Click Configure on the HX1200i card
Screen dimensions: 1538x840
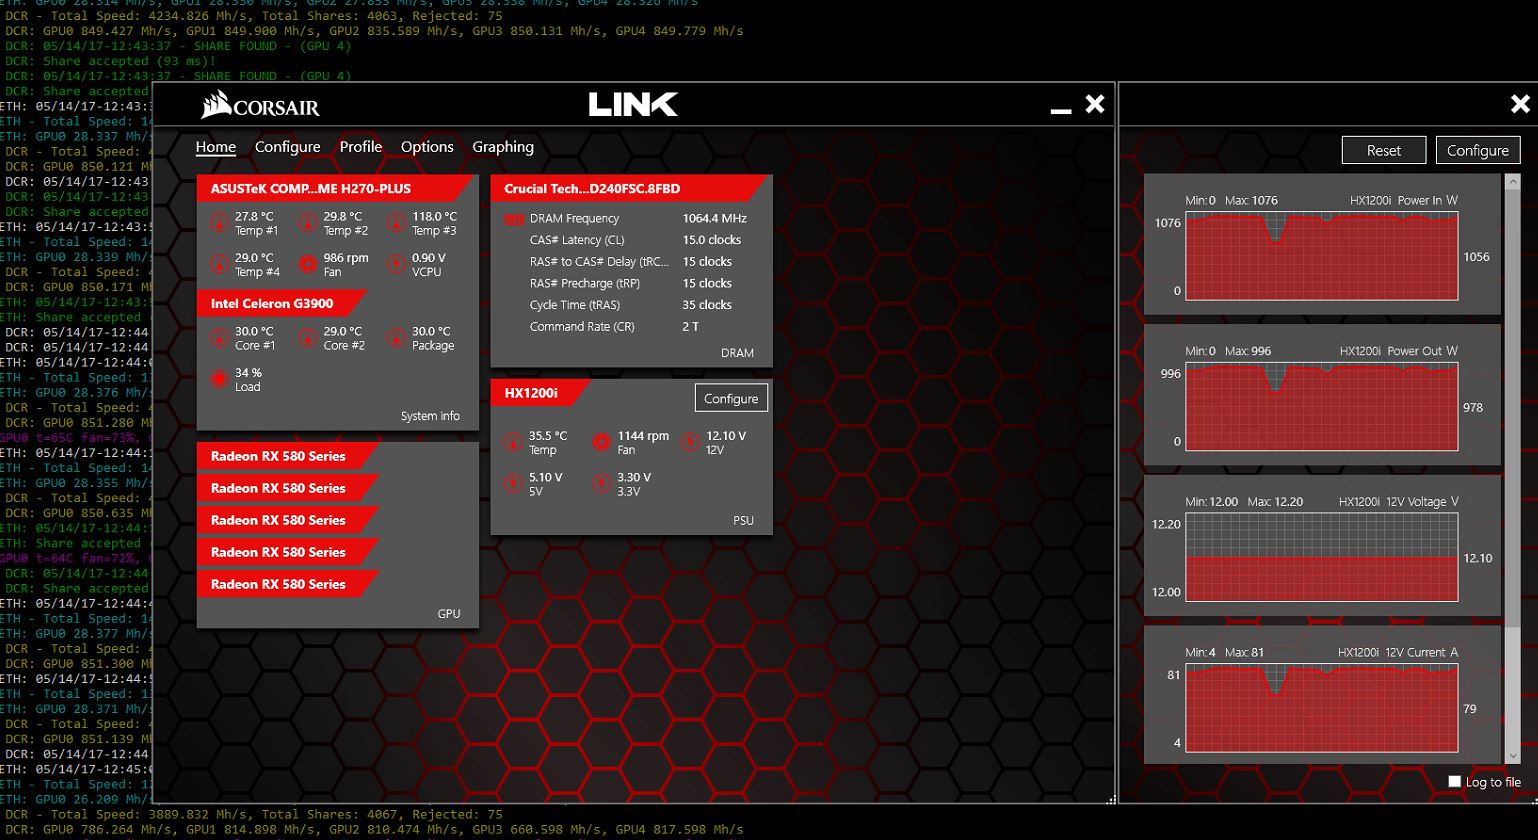pyautogui.click(x=731, y=398)
